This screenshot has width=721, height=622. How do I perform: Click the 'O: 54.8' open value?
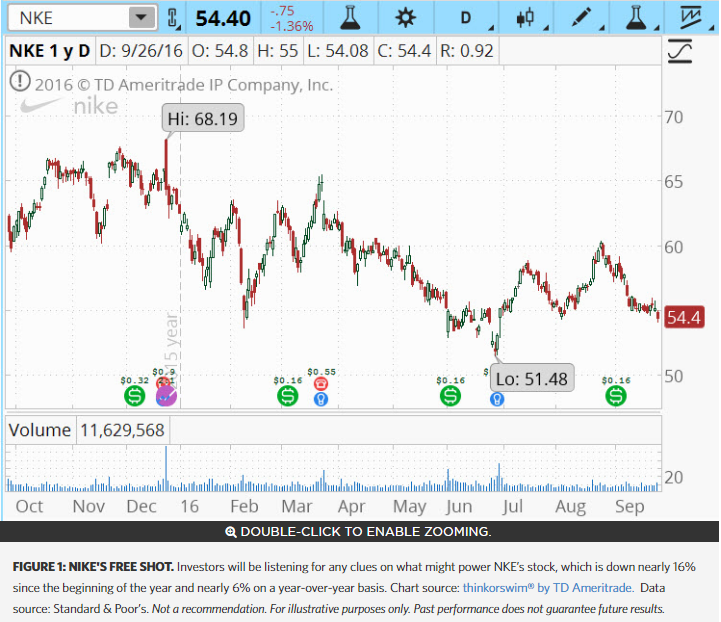[220, 51]
